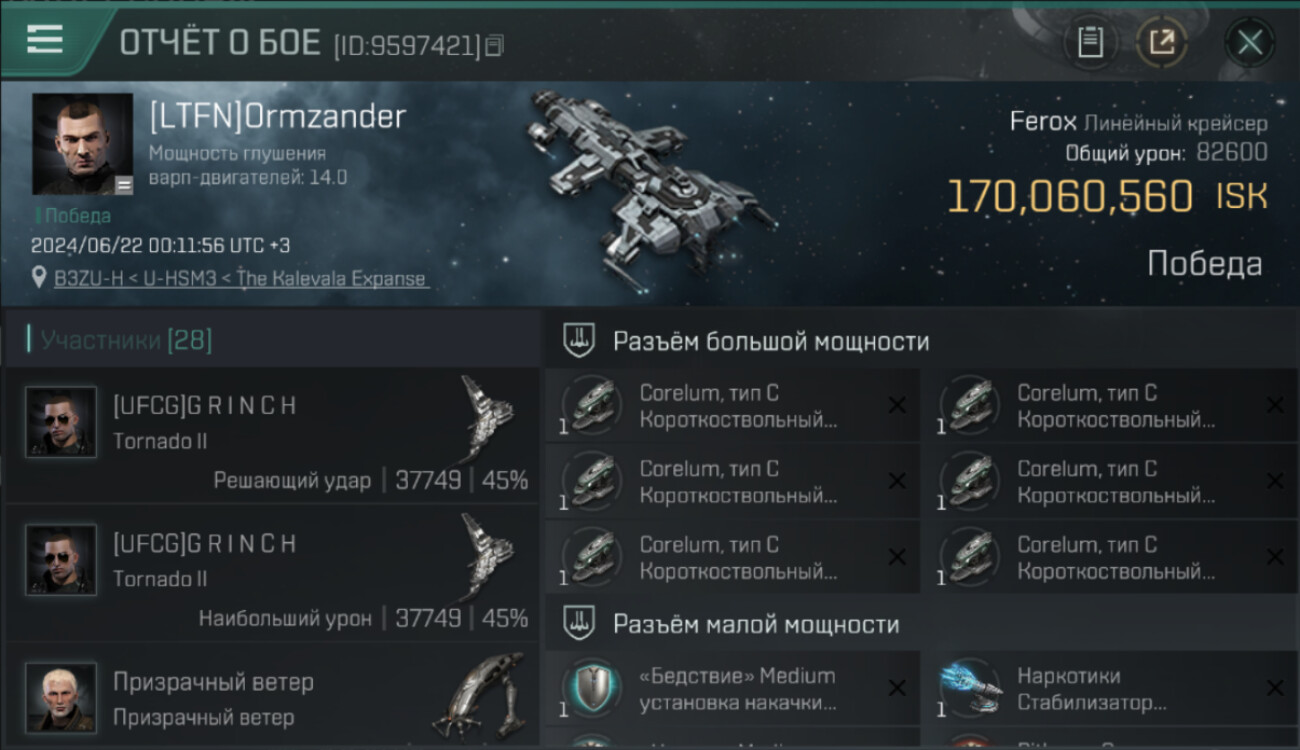This screenshot has width=1300, height=750.
Task: Select the first Corelum type C railgun module
Action: (x=733, y=406)
